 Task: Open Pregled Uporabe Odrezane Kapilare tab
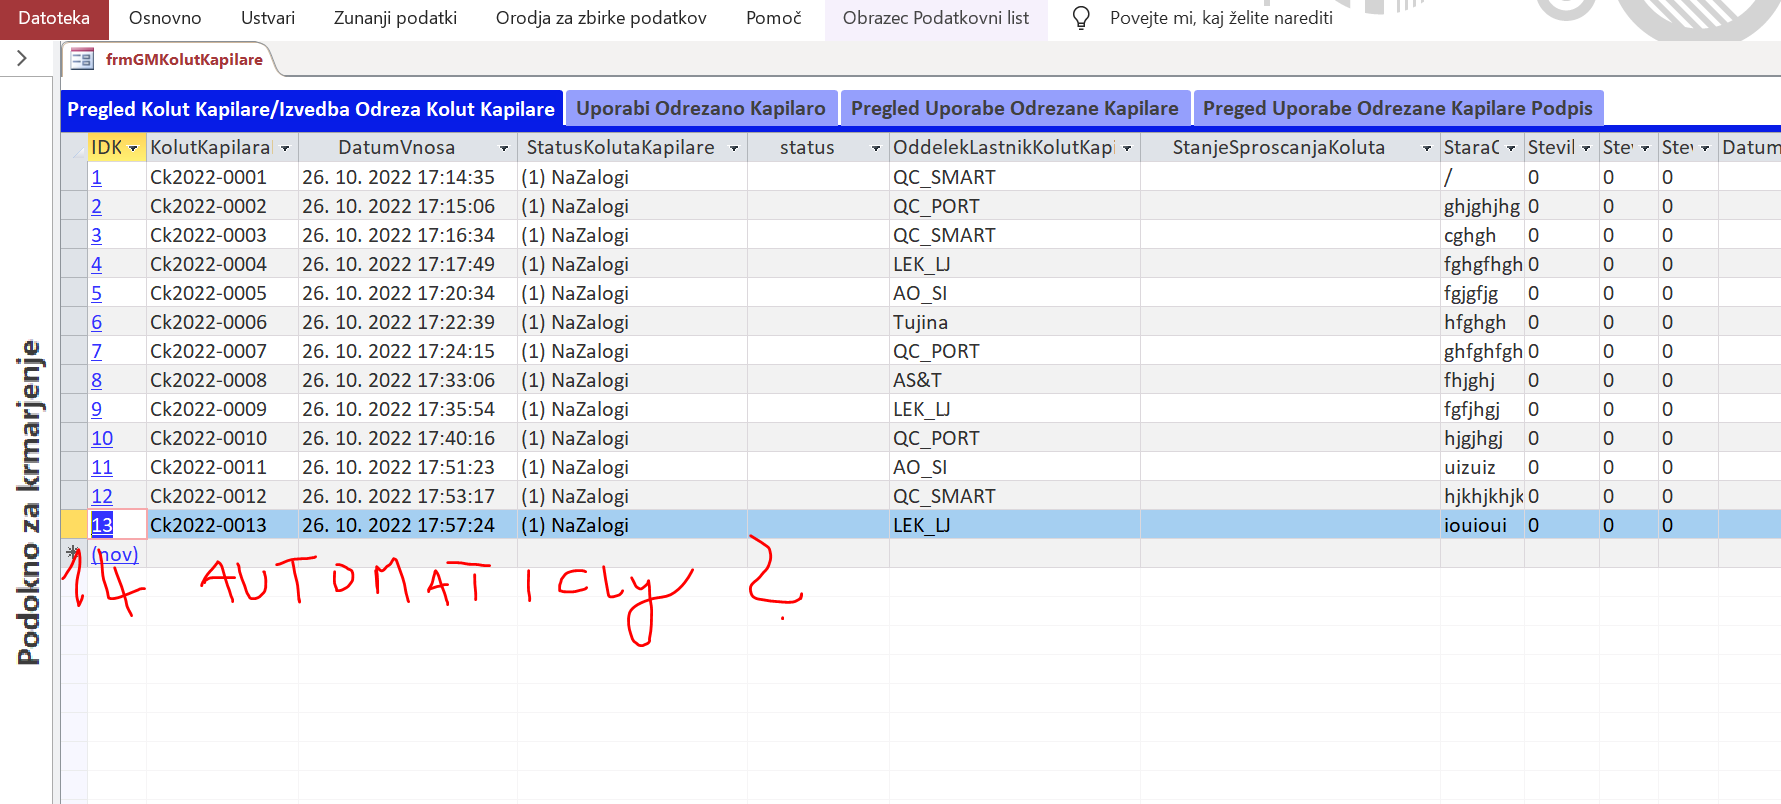point(1015,108)
